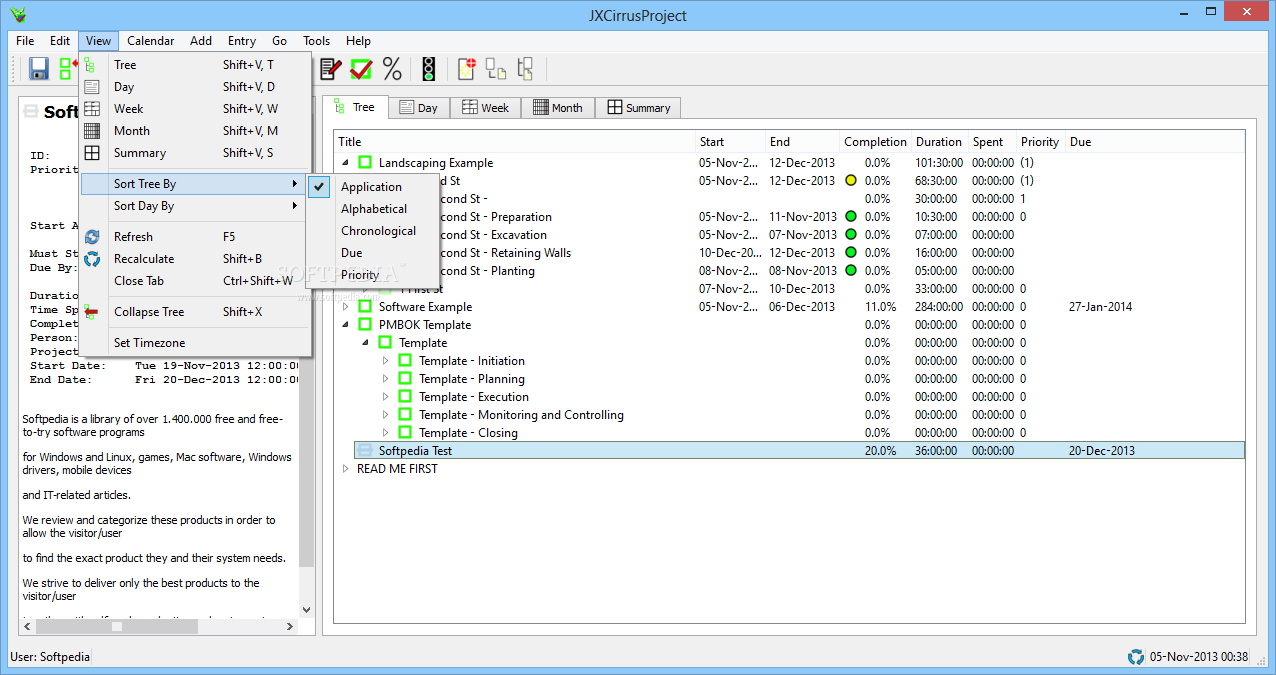Toggle Template - Monitoring and Controlling checkbox
This screenshot has height=675, width=1276.
tap(405, 415)
